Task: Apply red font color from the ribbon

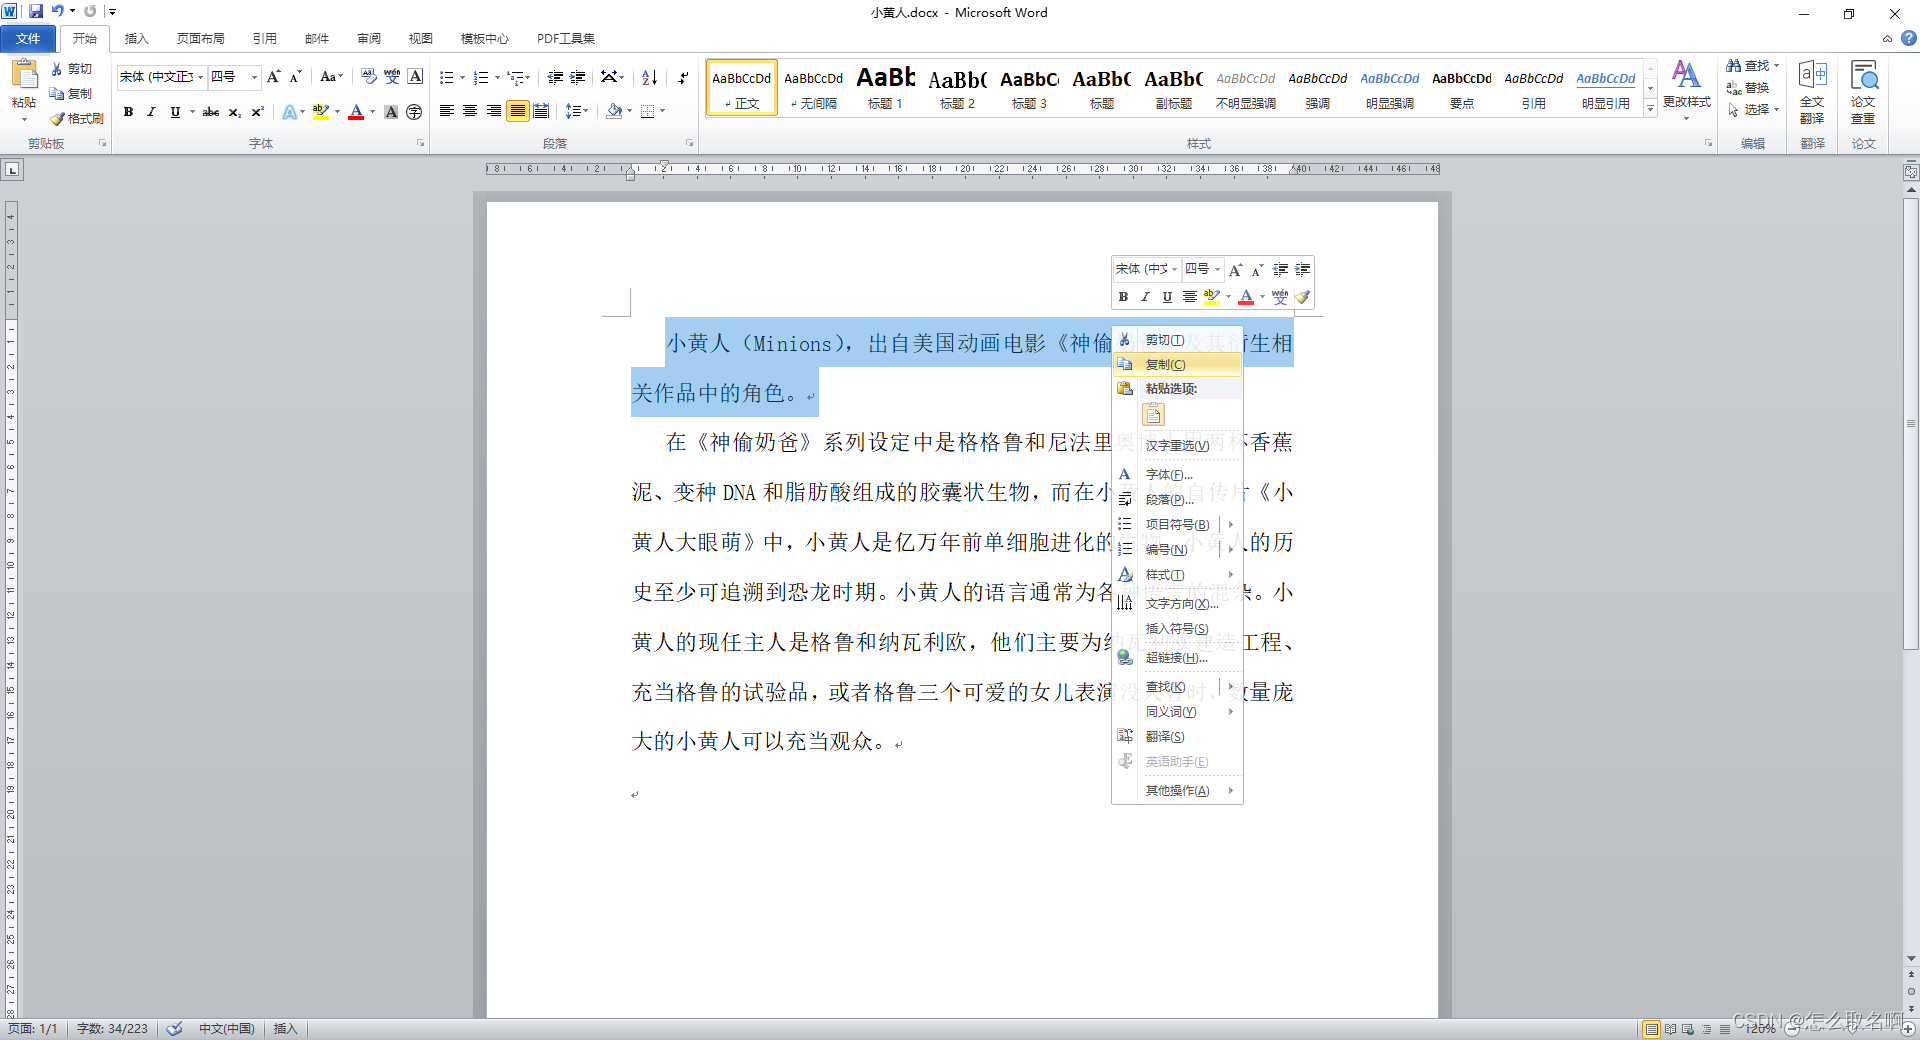Action: point(356,112)
